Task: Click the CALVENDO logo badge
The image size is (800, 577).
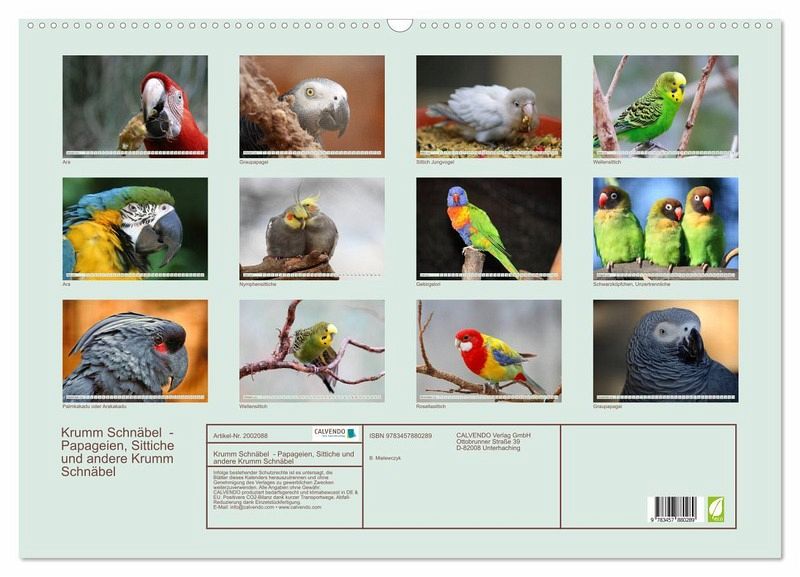Action: click(x=335, y=434)
